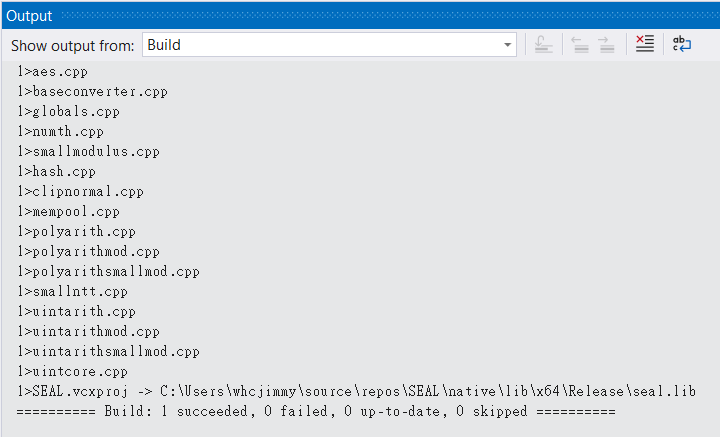Clear all output text

click(645, 45)
